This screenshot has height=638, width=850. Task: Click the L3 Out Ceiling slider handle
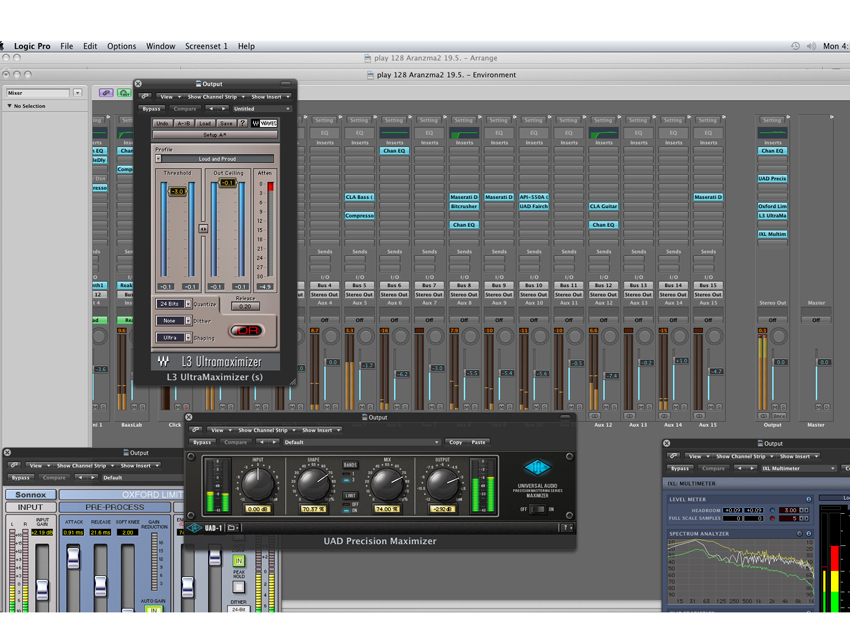tap(228, 183)
